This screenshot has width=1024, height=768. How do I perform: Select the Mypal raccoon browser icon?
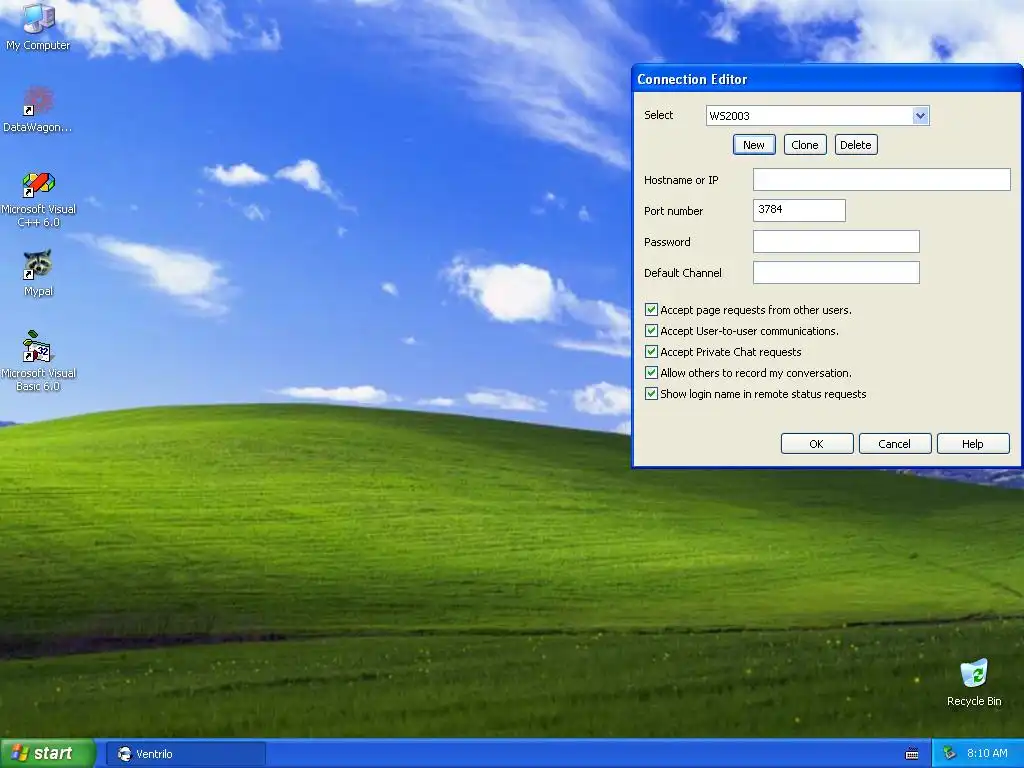point(38,272)
